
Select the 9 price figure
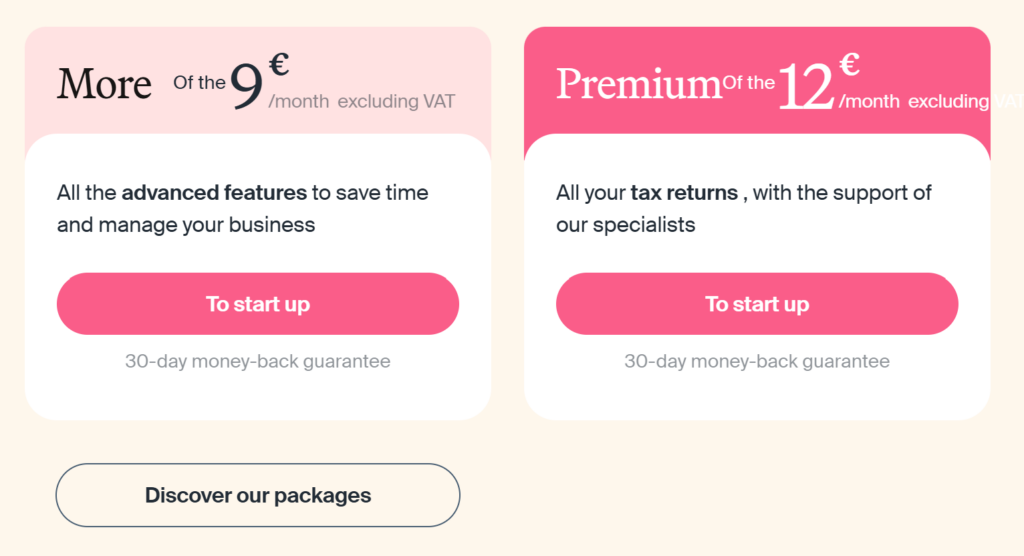pos(247,88)
